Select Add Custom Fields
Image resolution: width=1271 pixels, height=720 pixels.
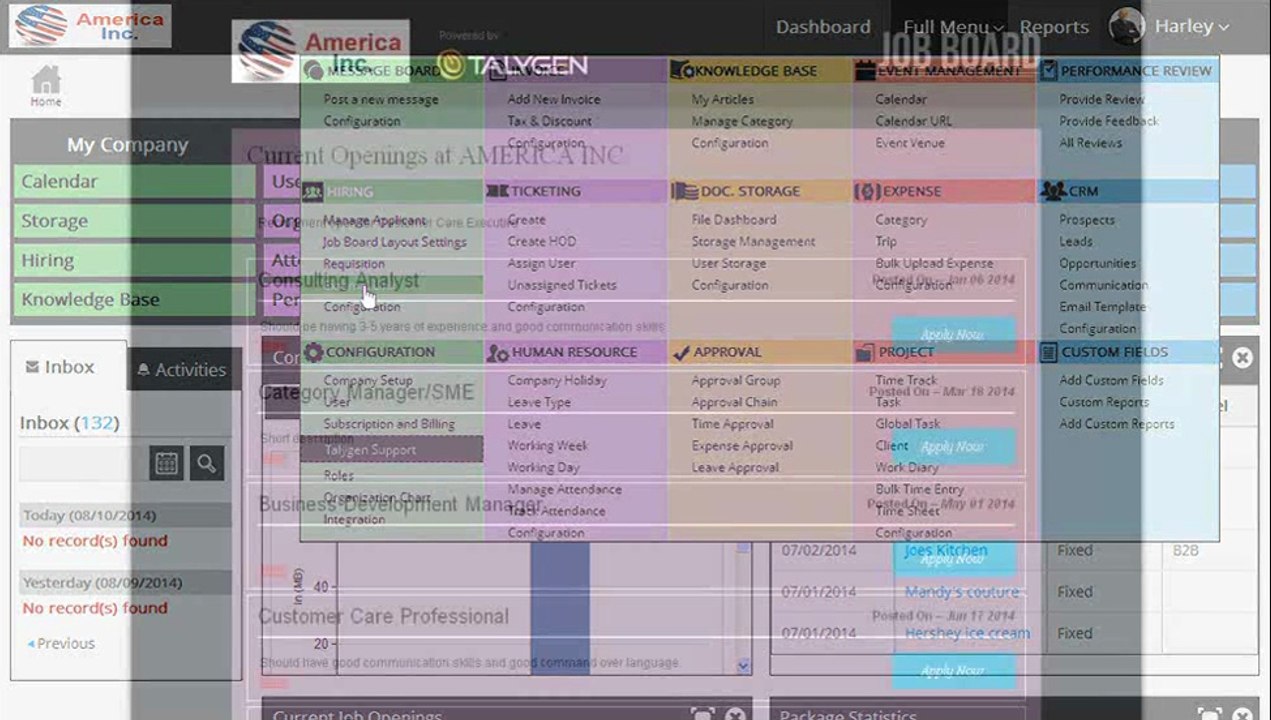point(1111,380)
